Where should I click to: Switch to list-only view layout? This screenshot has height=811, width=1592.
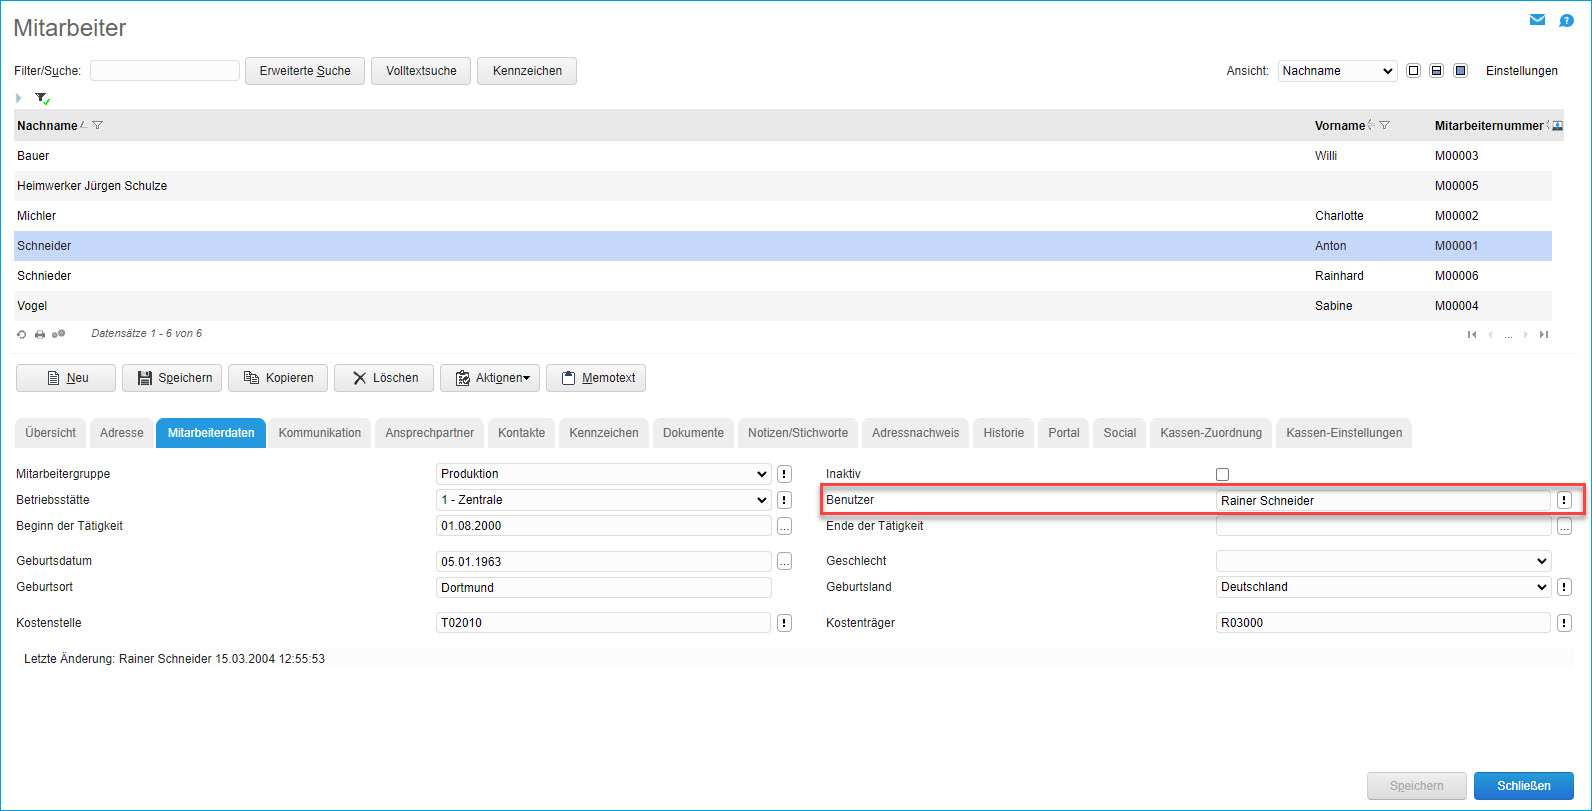tap(1413, 71)
